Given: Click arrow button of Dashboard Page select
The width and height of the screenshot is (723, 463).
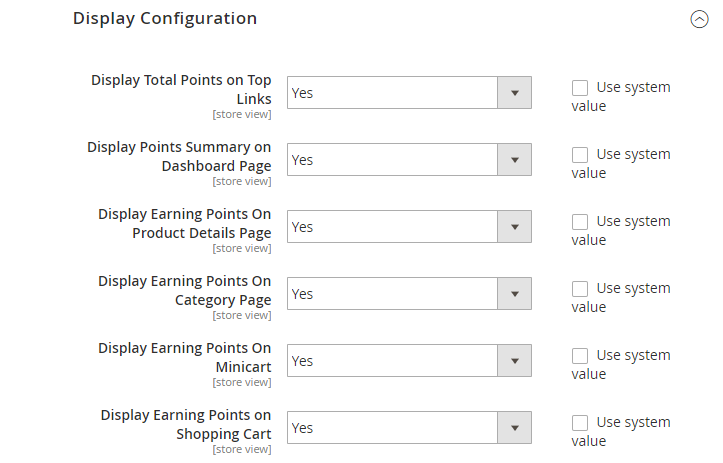Looking at the screenshot, I should pyautogui.click(x=515, y=160).
